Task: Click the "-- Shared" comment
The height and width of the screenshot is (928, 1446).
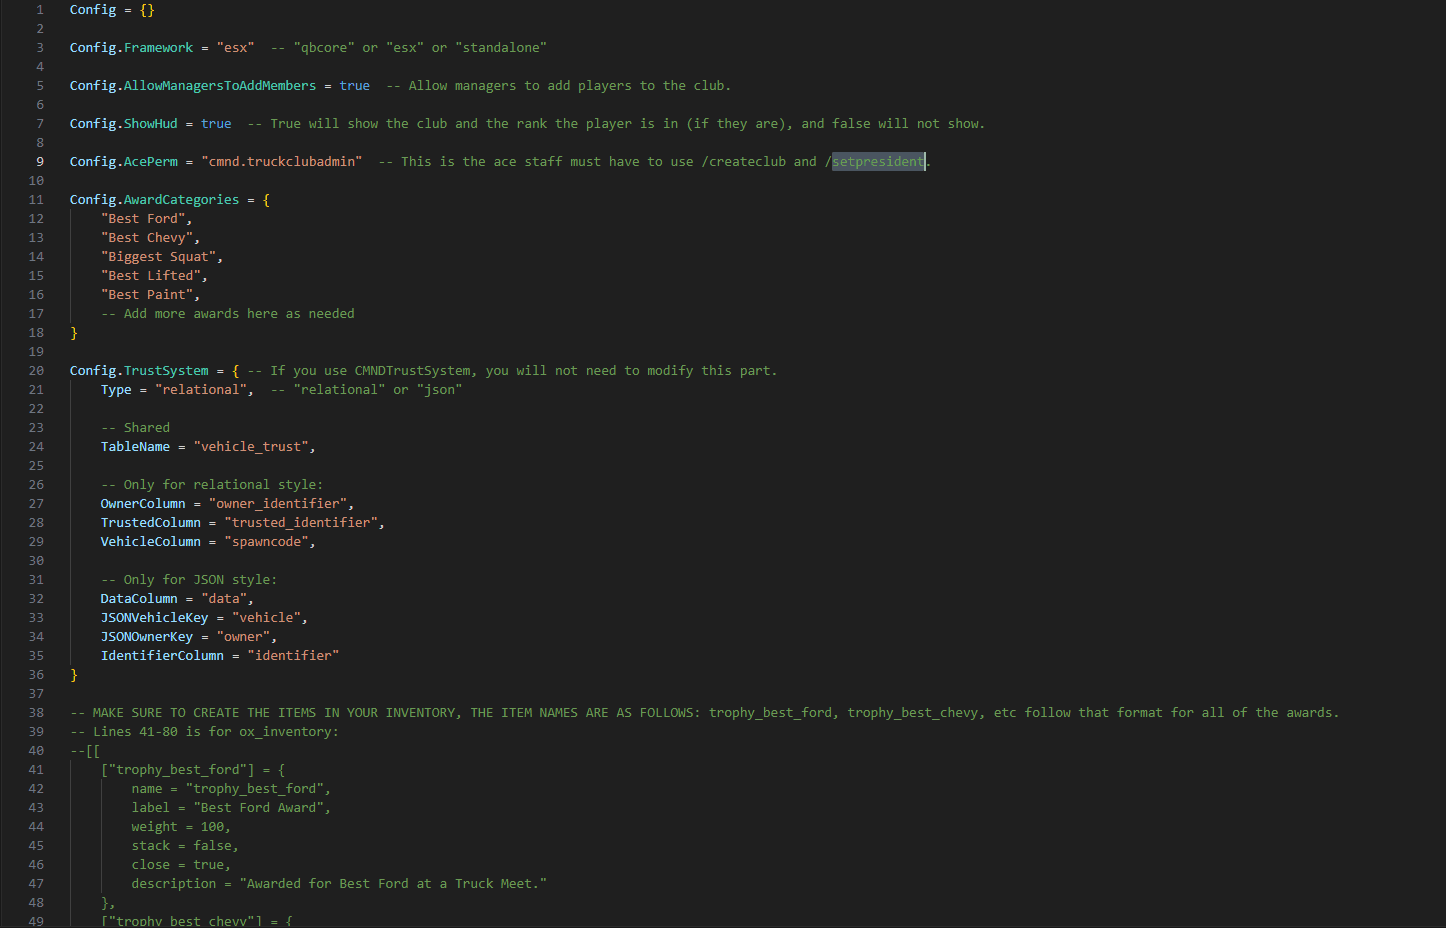Action: pos(135,428)
